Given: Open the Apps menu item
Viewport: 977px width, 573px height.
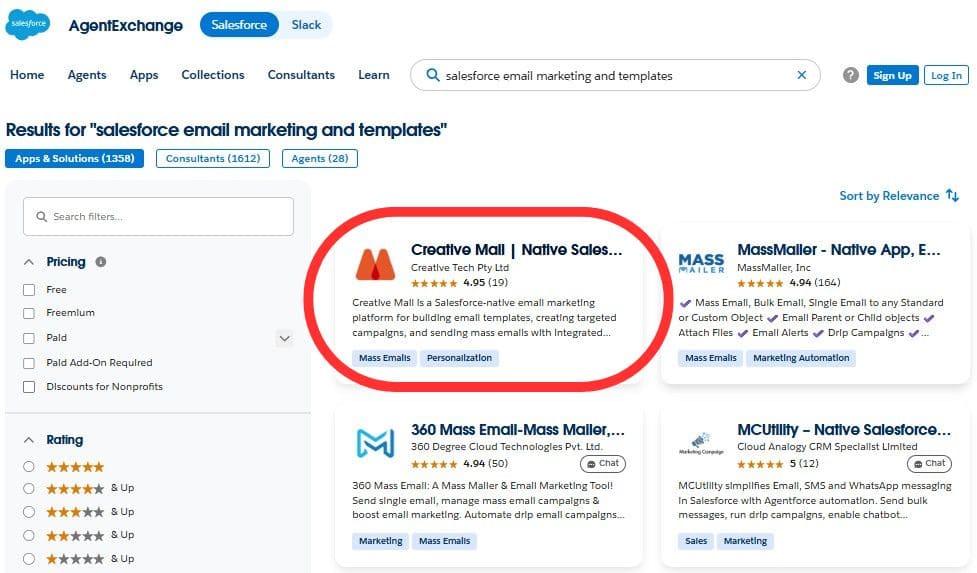Looking at the screenshot, I should pos(144,75).
